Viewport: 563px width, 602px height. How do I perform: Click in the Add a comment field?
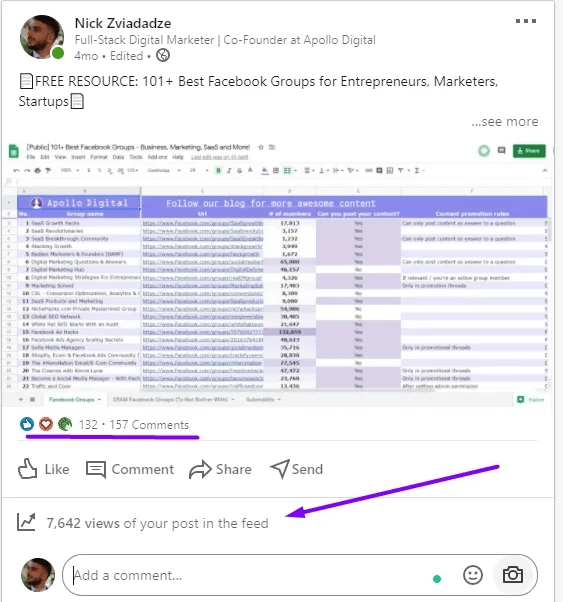(x=250, y=575)
